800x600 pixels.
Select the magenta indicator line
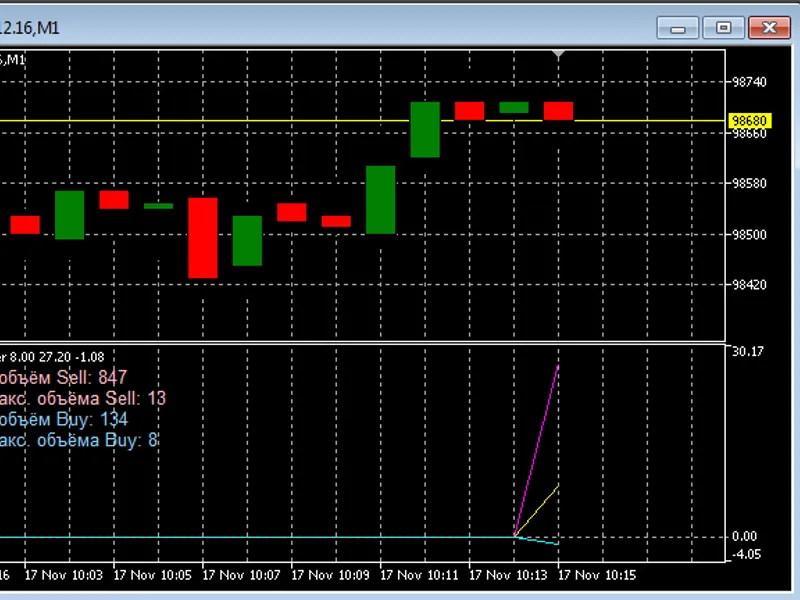point(536,451)
